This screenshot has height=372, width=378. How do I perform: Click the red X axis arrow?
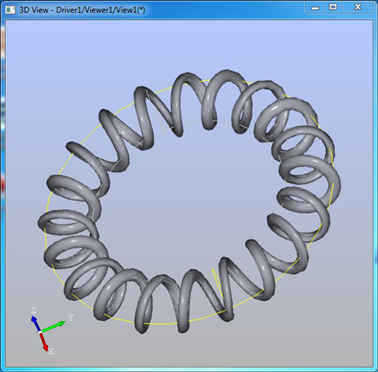[x=45, y=341]
